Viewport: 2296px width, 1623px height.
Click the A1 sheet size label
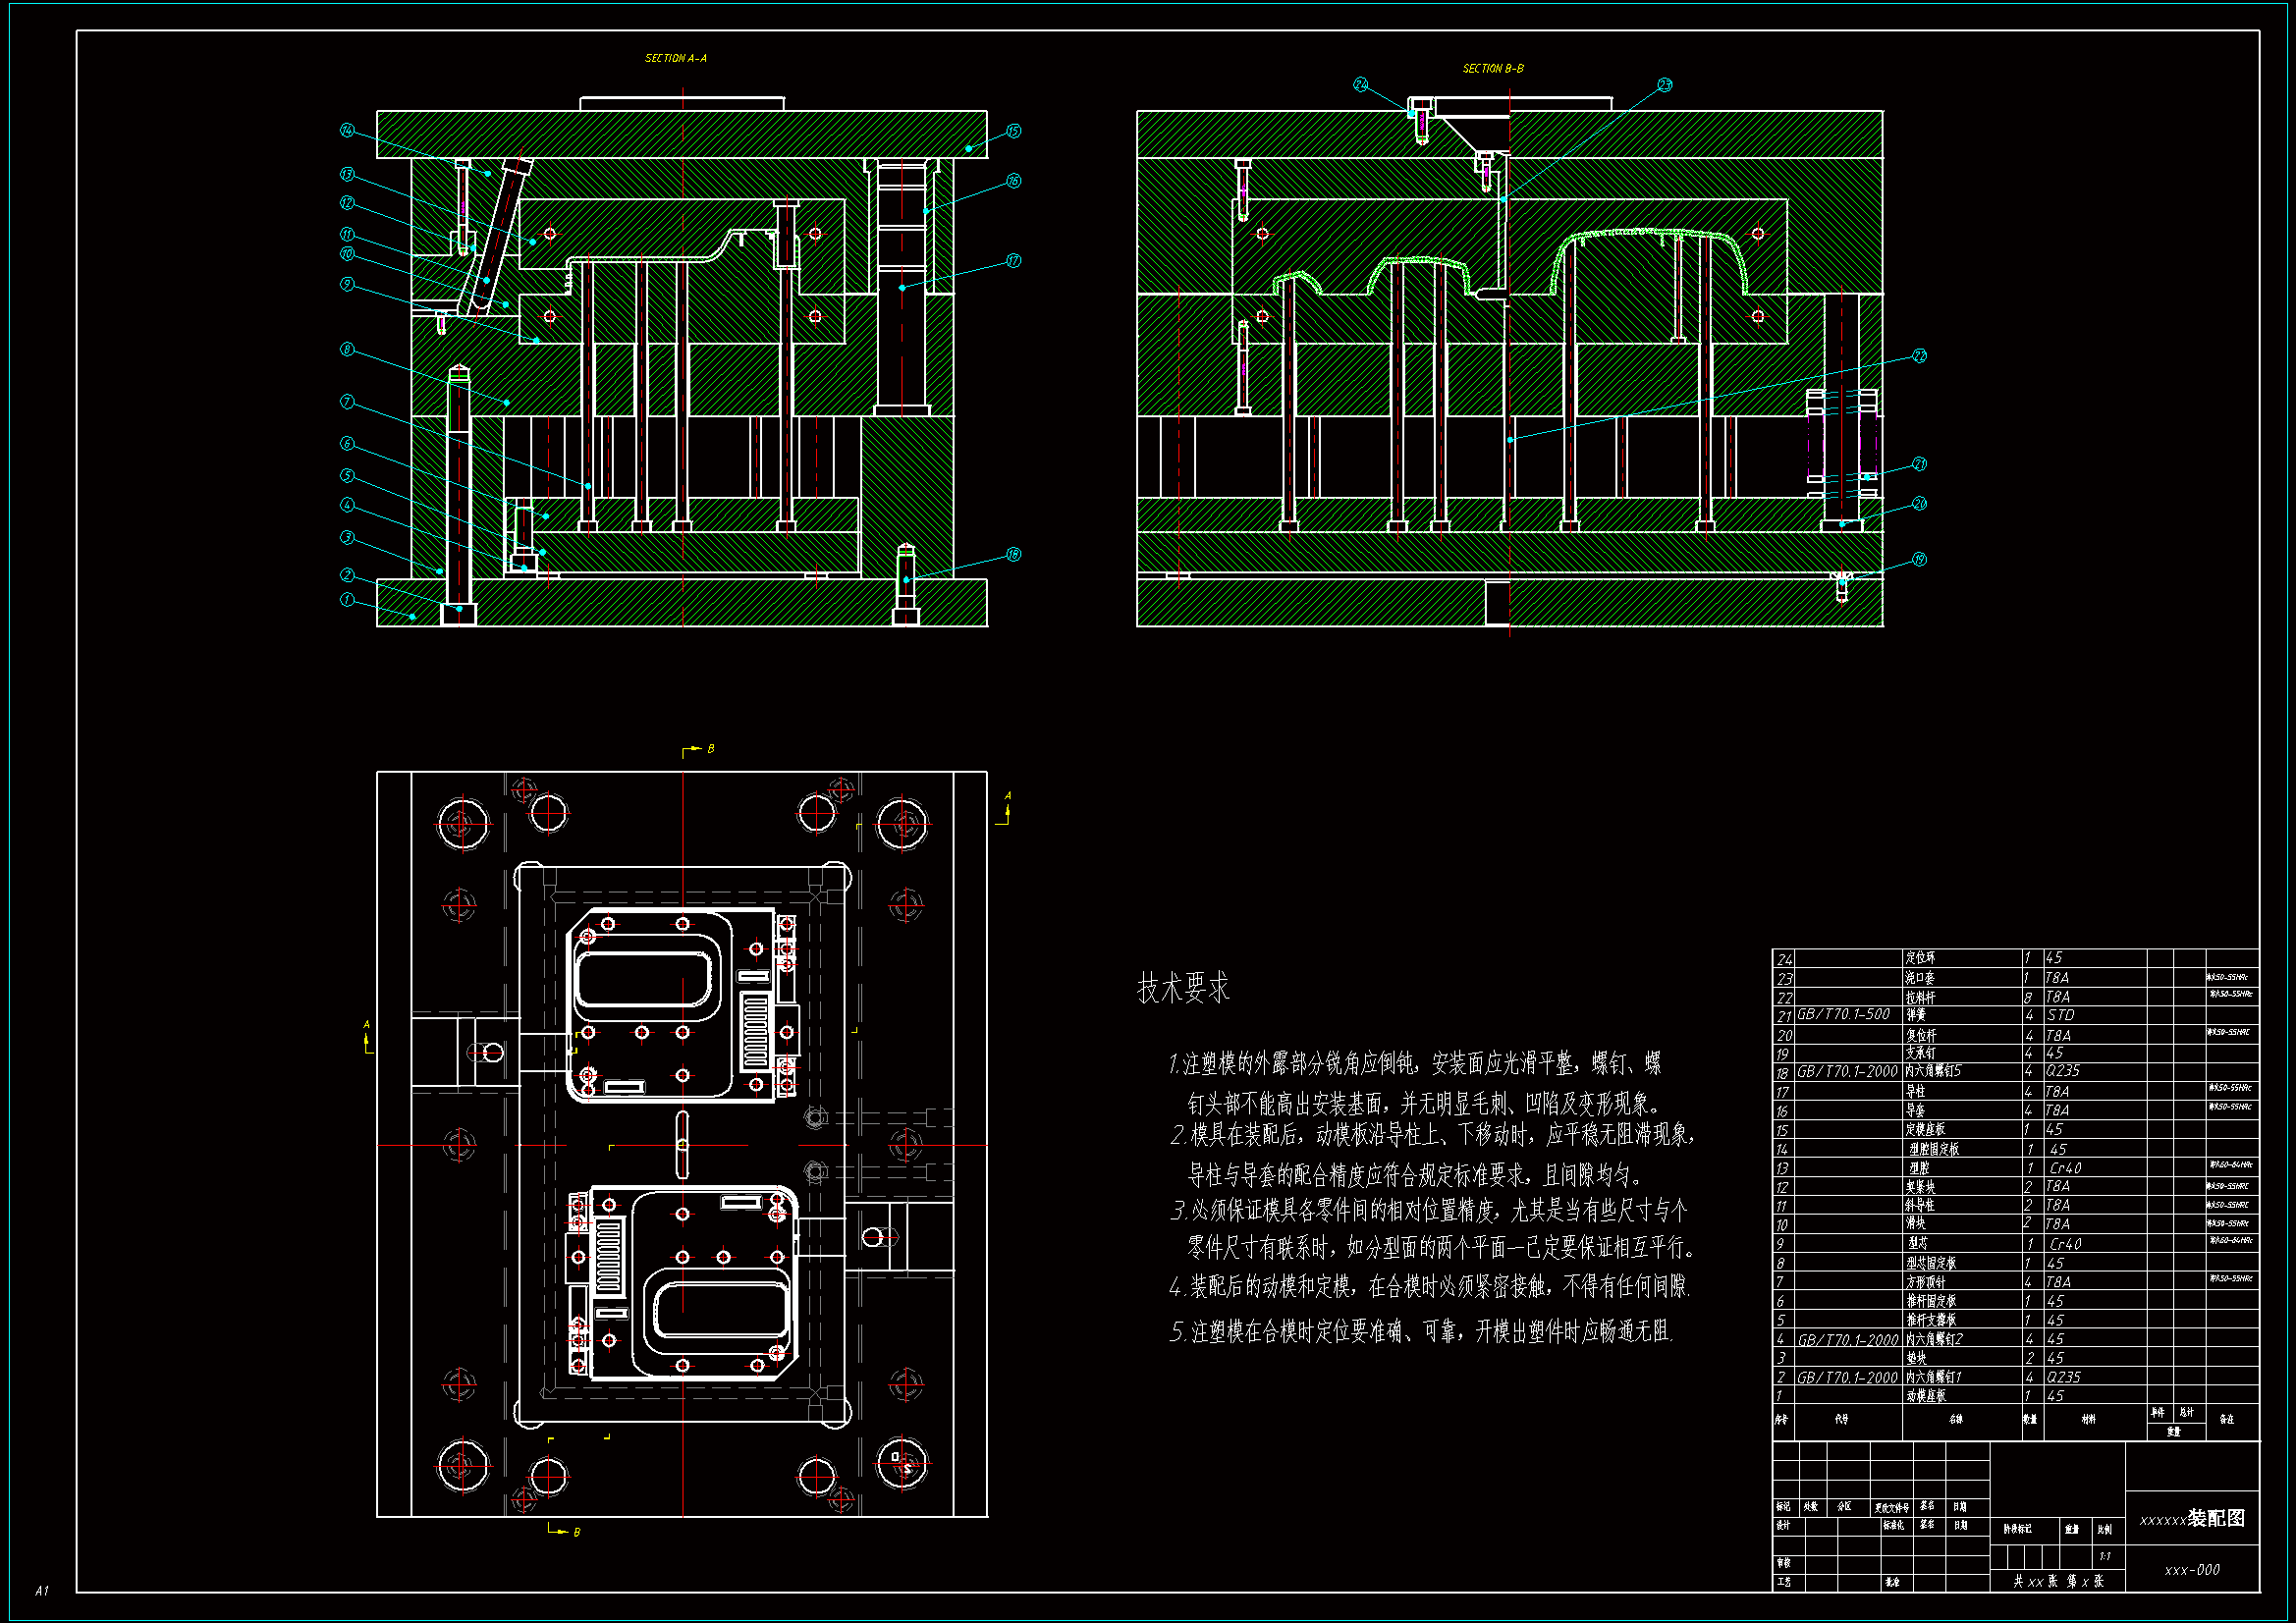(x=42, y=1590)
